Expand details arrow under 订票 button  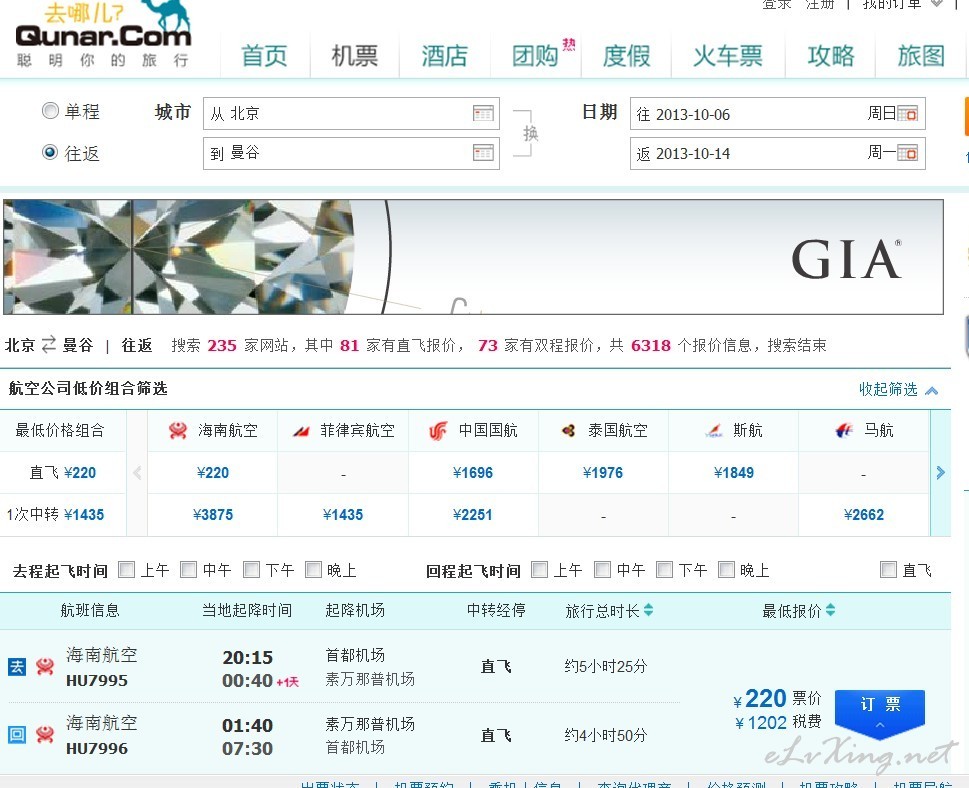pyautogui.click(x=880, y=725)
